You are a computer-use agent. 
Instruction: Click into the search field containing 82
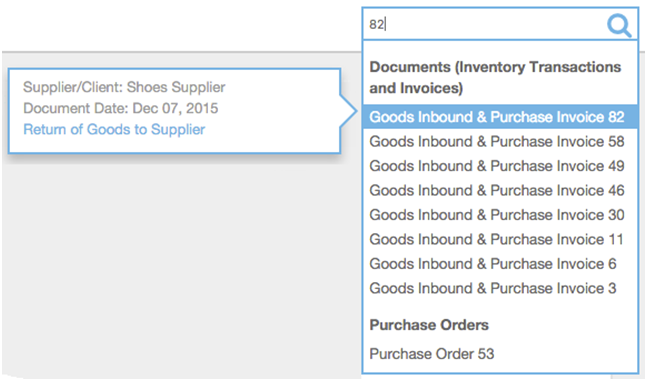click(x=483, y=24)
